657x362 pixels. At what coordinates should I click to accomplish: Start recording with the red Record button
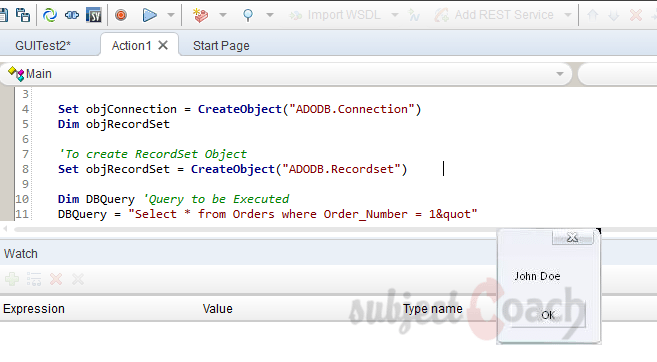pyautogui.click(x=121, y=16)
